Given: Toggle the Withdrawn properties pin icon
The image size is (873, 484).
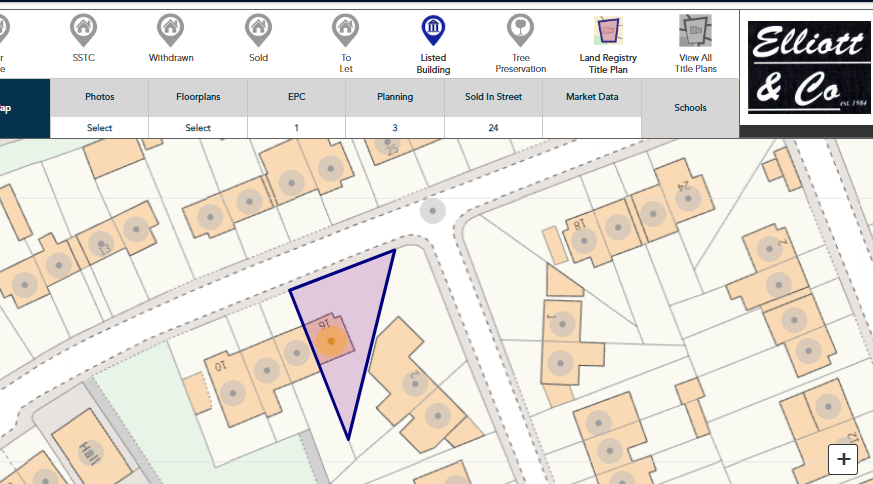Looking at the screenshot, I should coord(171,30).
